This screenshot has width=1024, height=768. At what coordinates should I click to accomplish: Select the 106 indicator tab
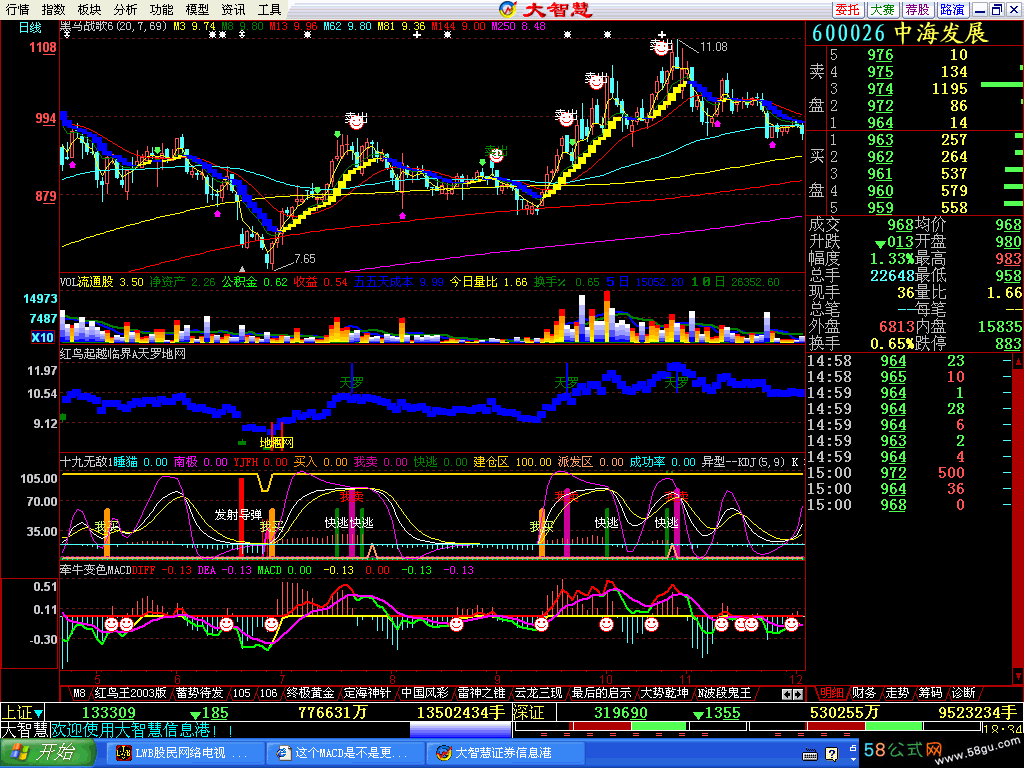coord(268,693)
